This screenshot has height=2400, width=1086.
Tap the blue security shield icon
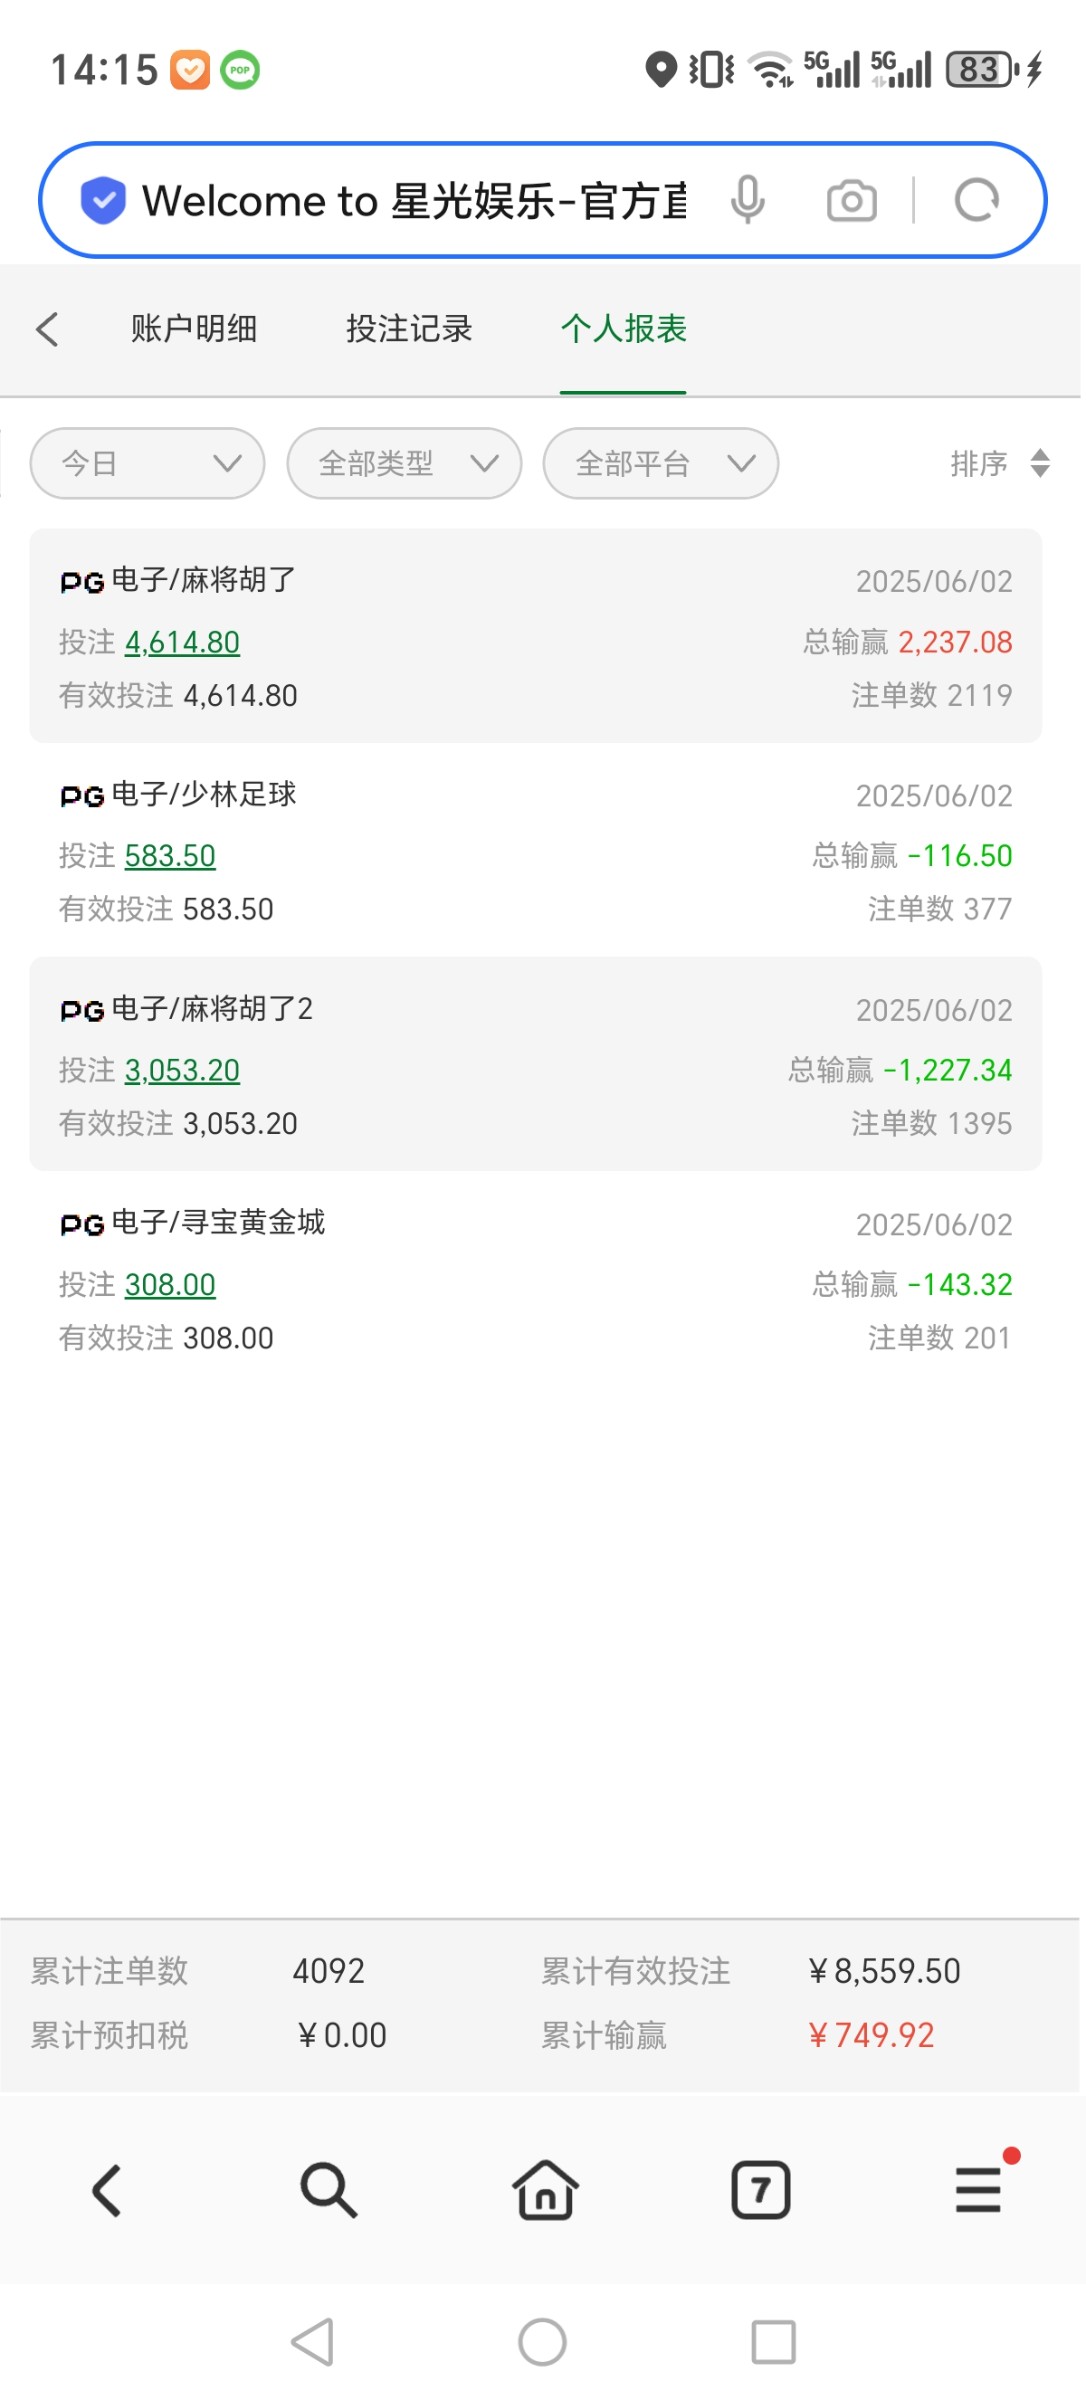(103, 200)
